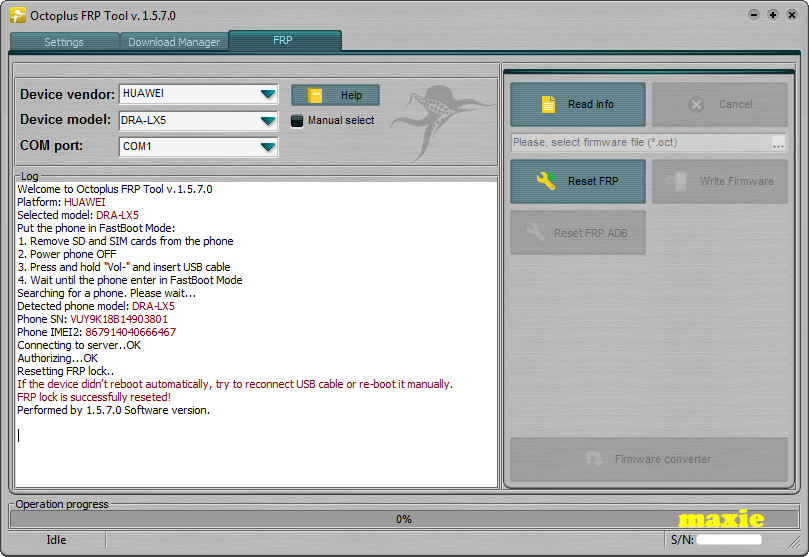Select the FRP tab
This screenshot has width=809, height=557.
(283, 41)
